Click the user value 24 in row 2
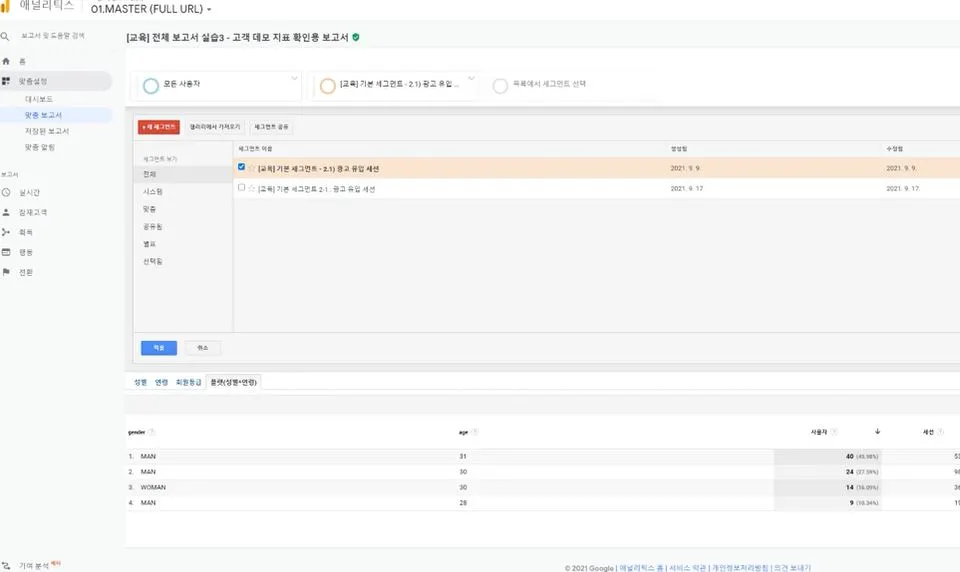Screen dimensions: 960x572 pyautogui.click(x=849, y=472)
